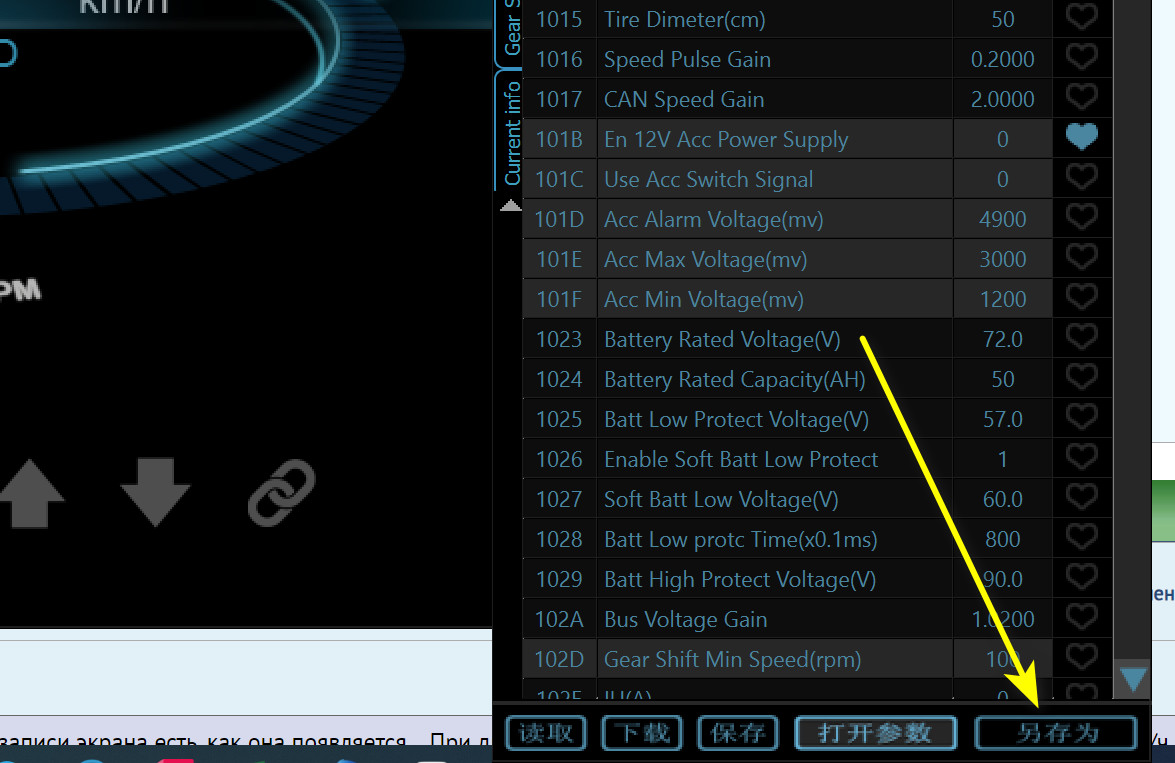Image resolution: width=1175 pixels, height=763 pixels.
Task: Switch to the Gear vertical tab
Action: (510, 30)
